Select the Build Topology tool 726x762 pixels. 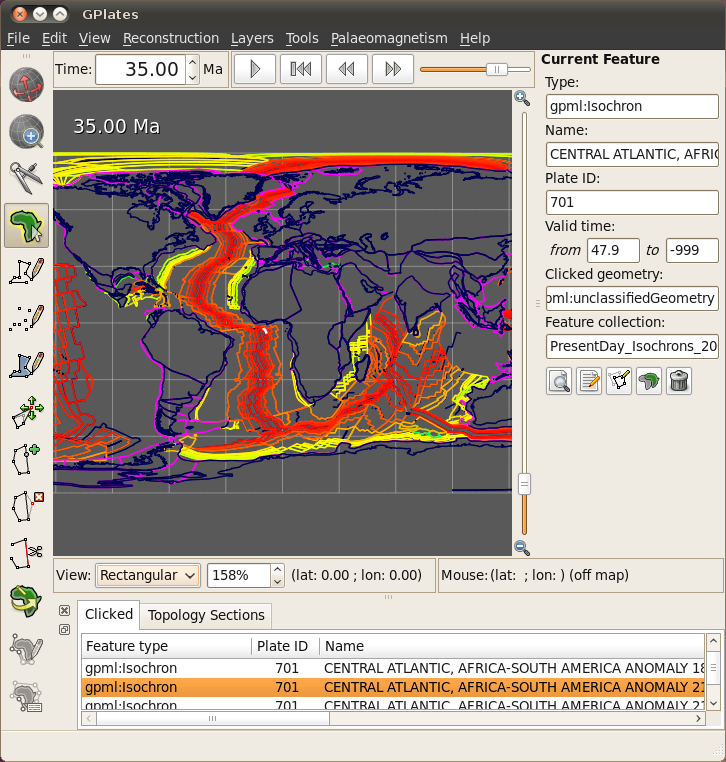[x=26, y=648]
